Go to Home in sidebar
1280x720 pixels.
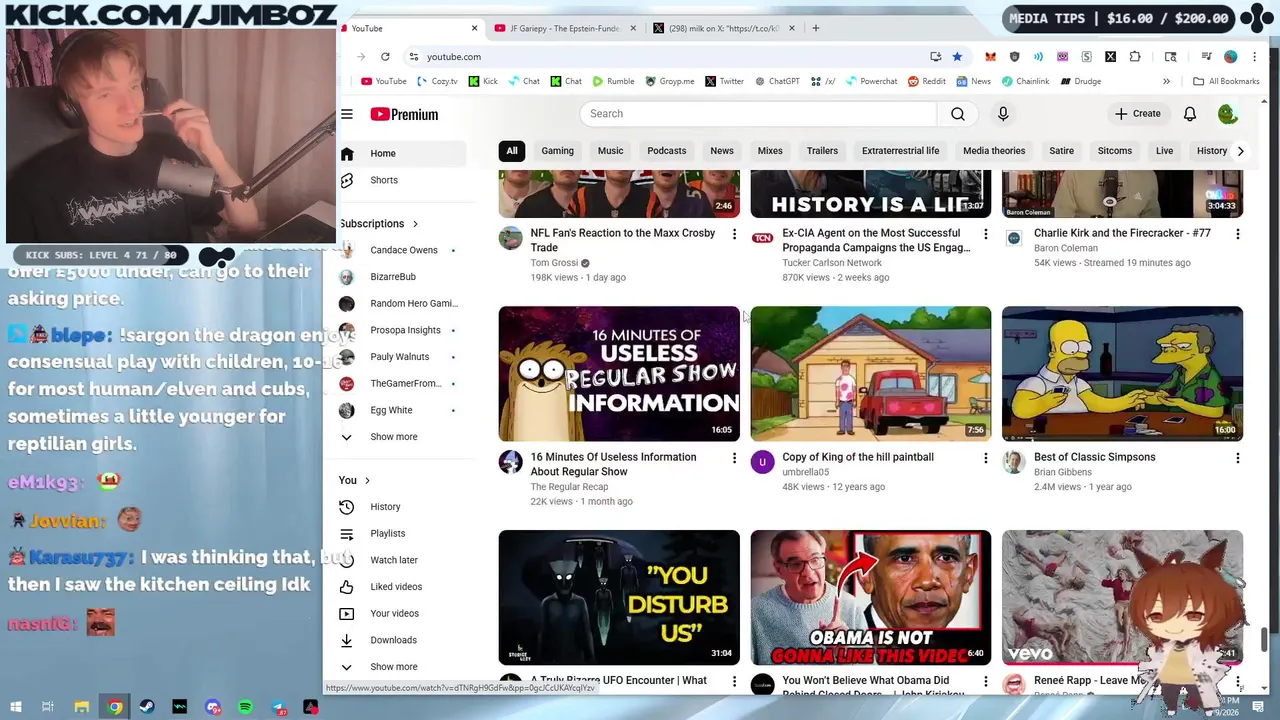click(402, 154)
